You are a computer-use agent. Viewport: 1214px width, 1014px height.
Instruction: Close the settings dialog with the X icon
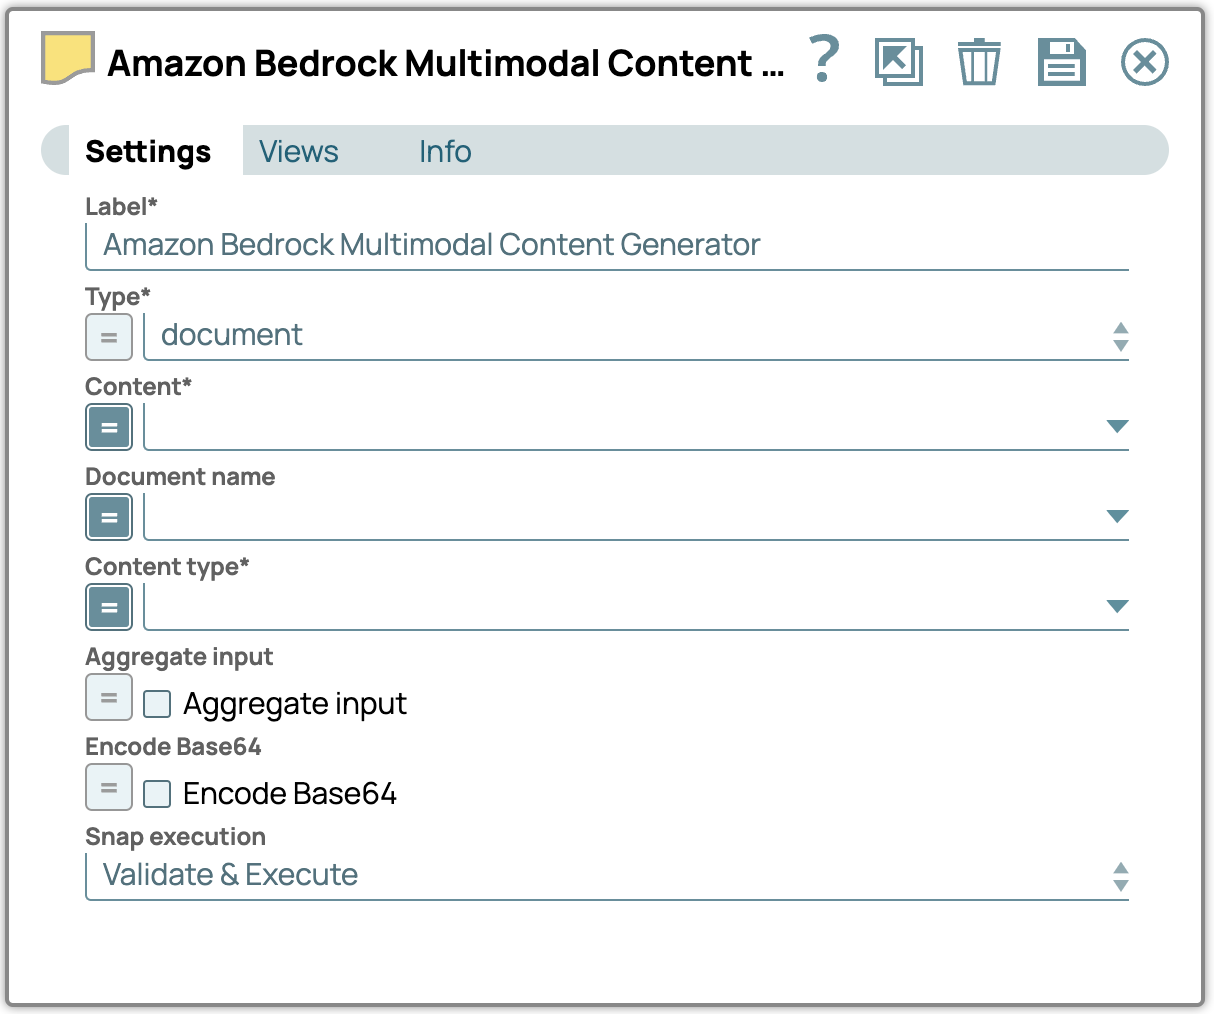(x=1144, y=62)
